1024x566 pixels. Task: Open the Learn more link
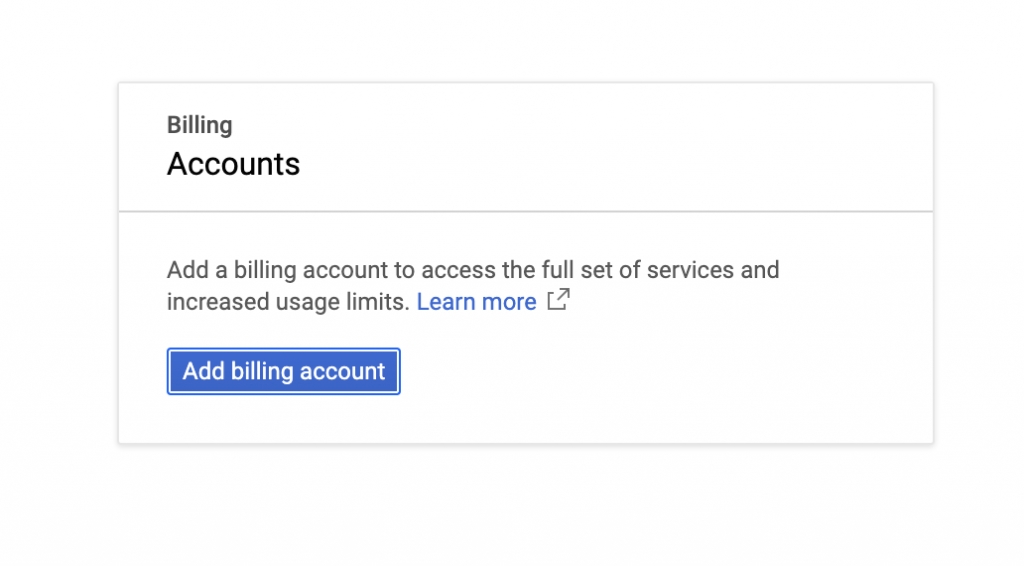476,302
